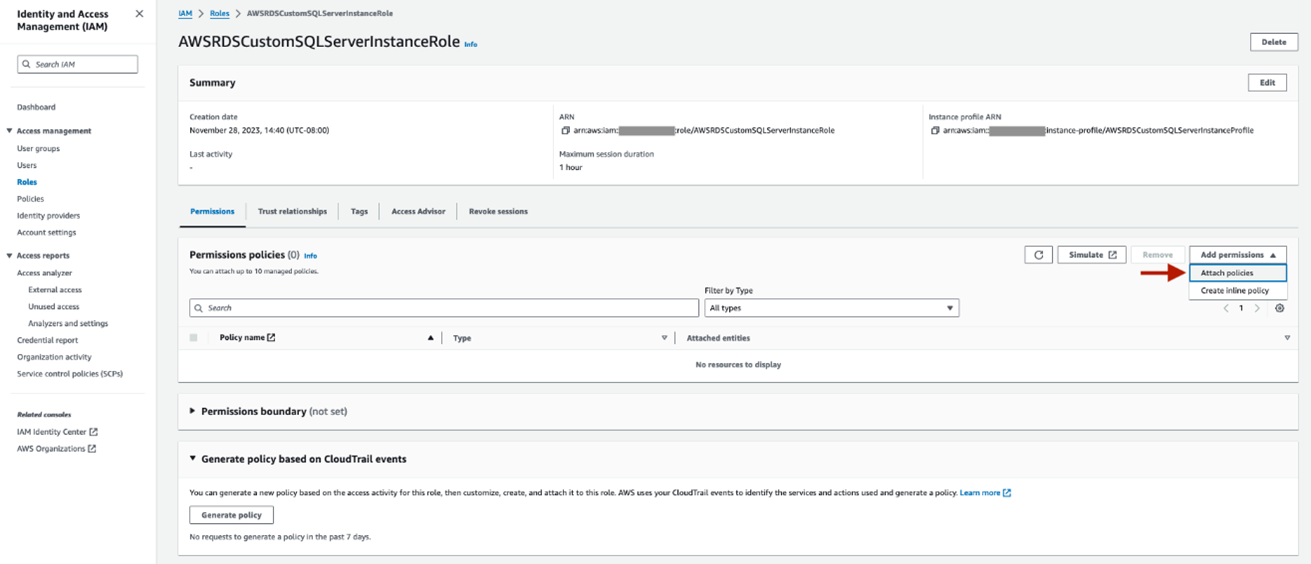Open Unused access
The image size is (1311, 564).
54,307
